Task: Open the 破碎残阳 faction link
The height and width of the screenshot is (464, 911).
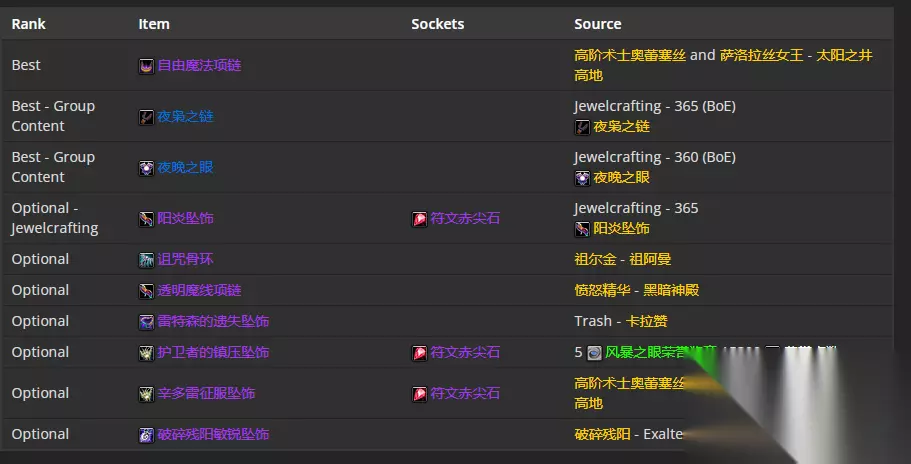Action: pos(602,434)
